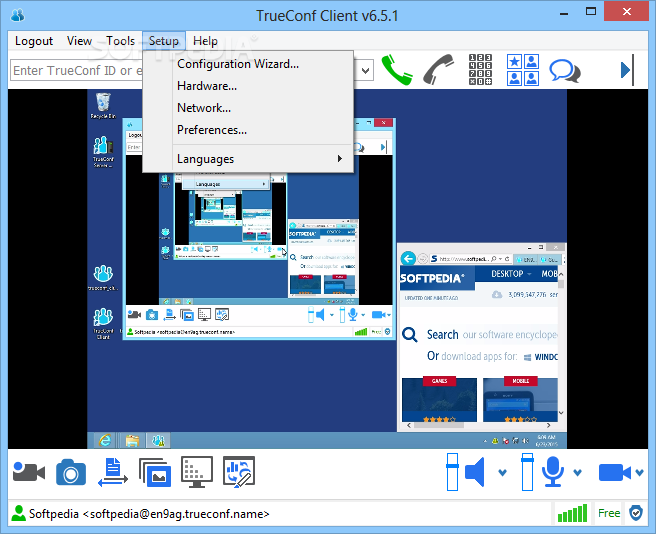
Task: Open the Help menu
Action: pyautogui.click(x=205, y=41)
